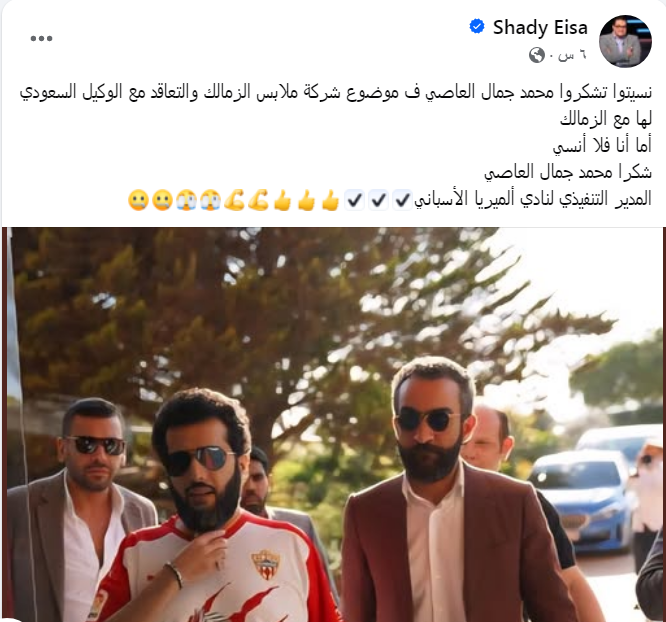Click the leftmost grimacing face emoji
The image size is (666, 622).
click(x=138, y=200)
